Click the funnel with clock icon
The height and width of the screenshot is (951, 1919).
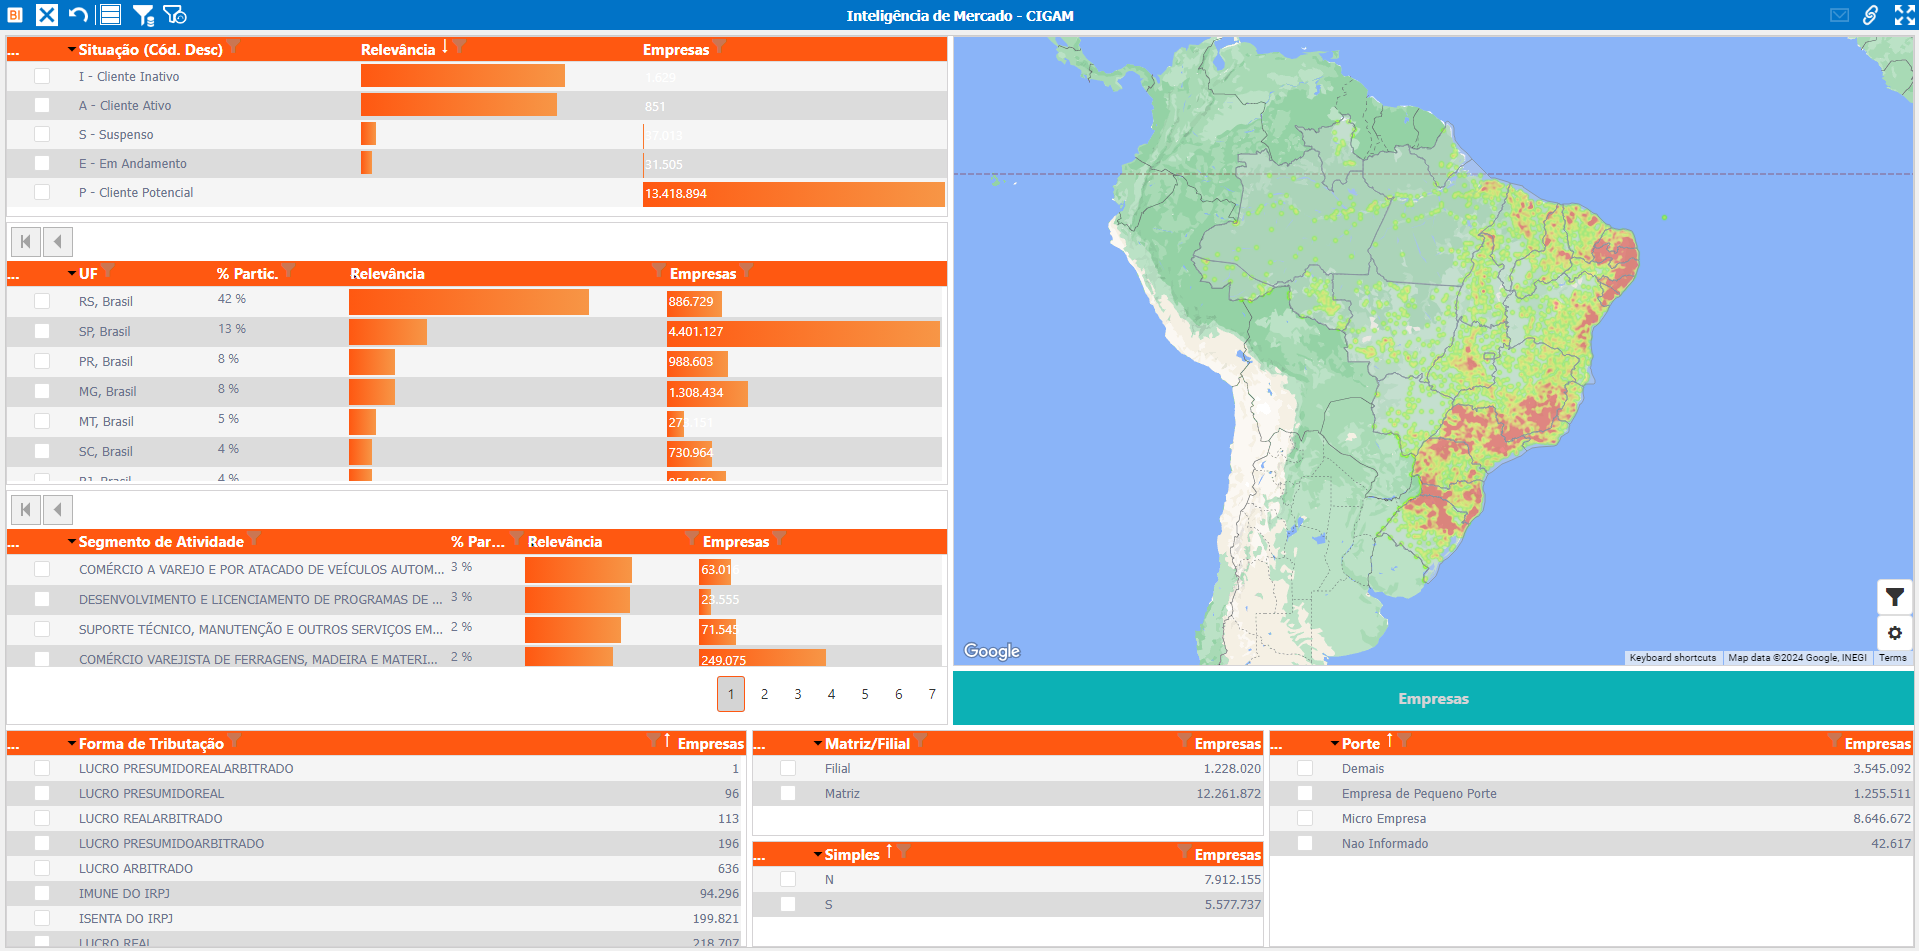click(175, 15)
